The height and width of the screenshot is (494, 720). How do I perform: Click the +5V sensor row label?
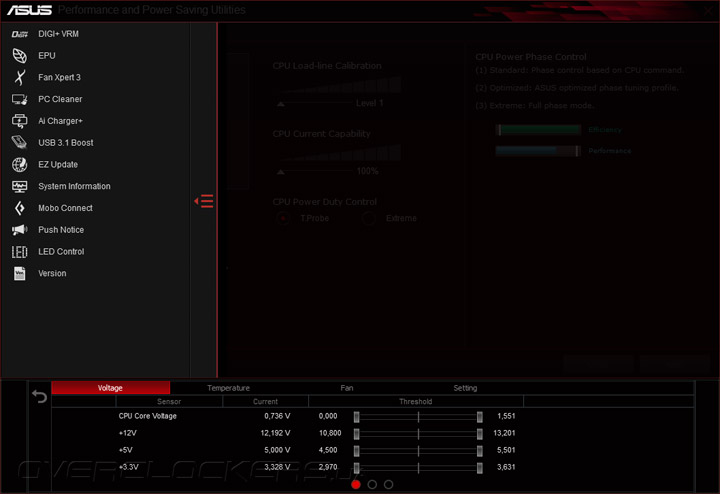pos(125,450)
